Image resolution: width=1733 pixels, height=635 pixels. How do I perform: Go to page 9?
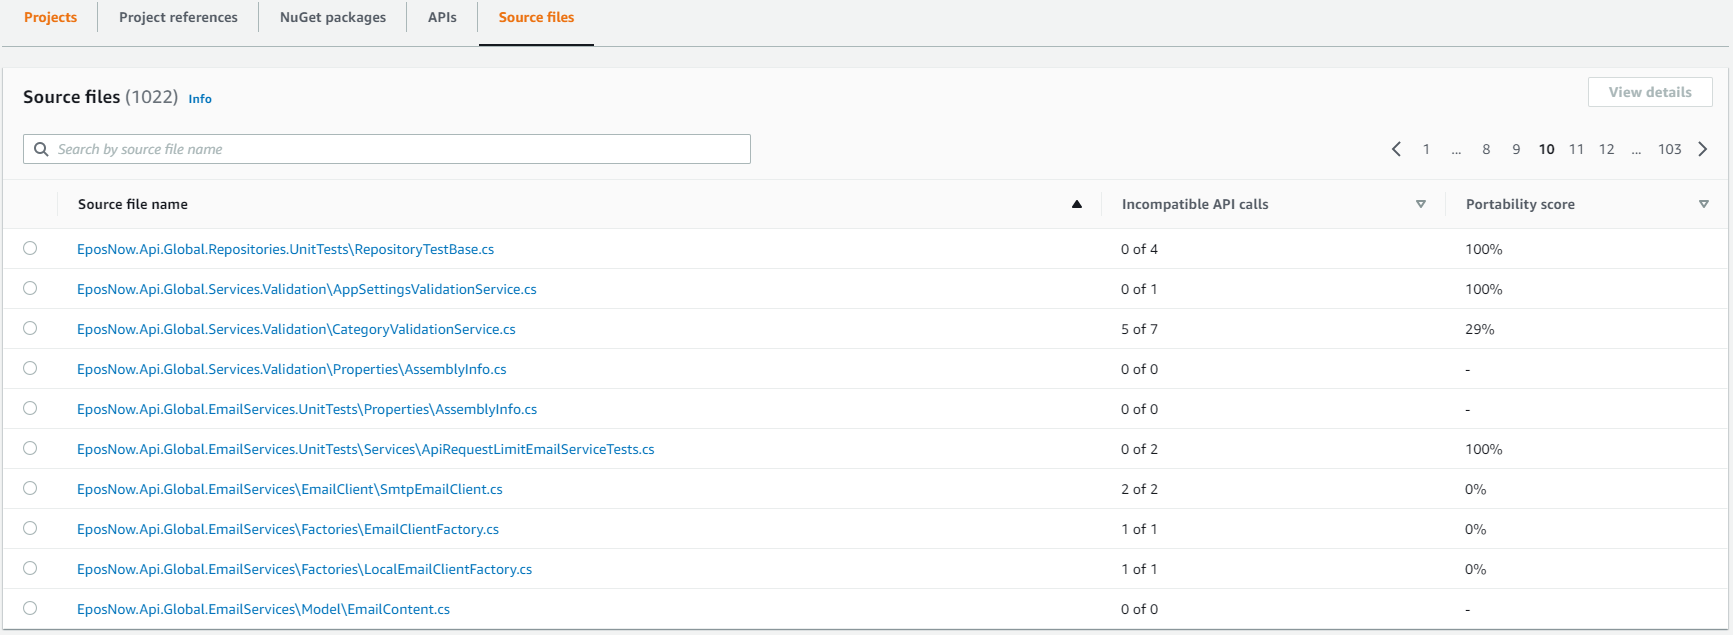[1516, 149]
